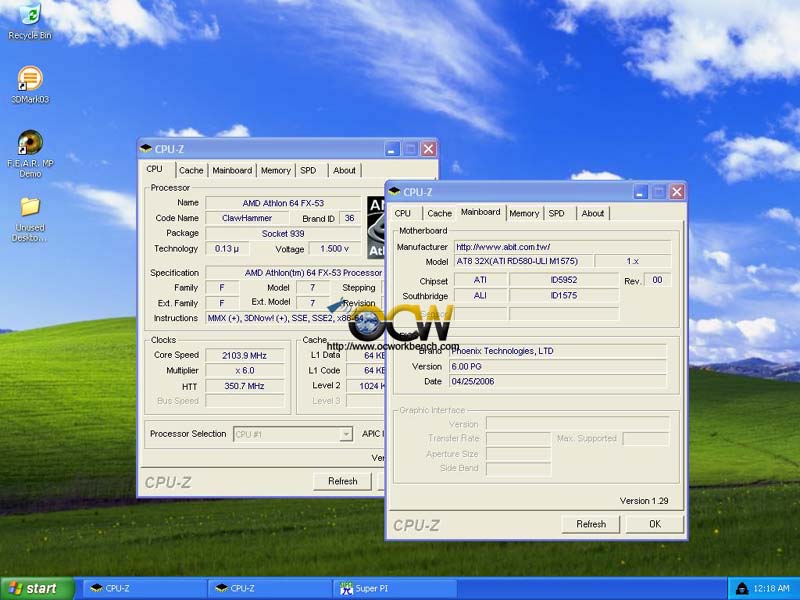Switch to Cache tab in front CPU-Z window

point(439,213)
